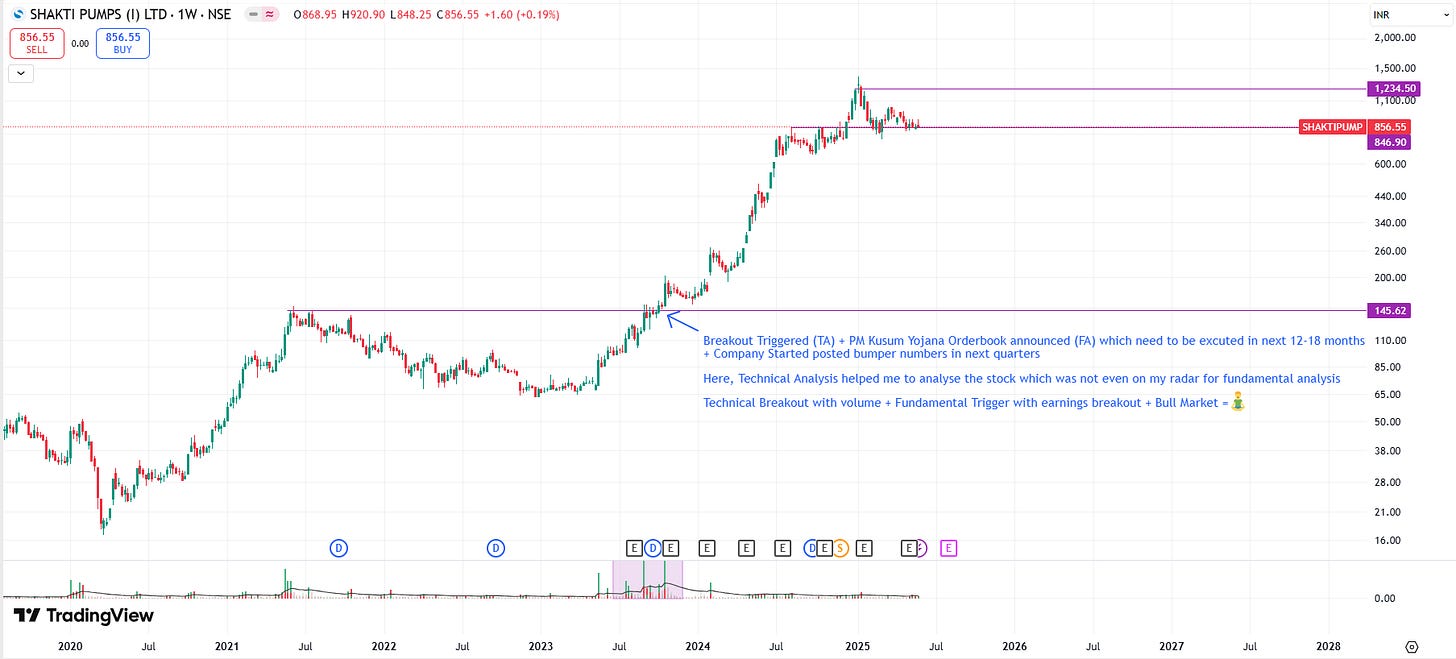
Task: Click the 2028 time axis label
Action: 1328,647
